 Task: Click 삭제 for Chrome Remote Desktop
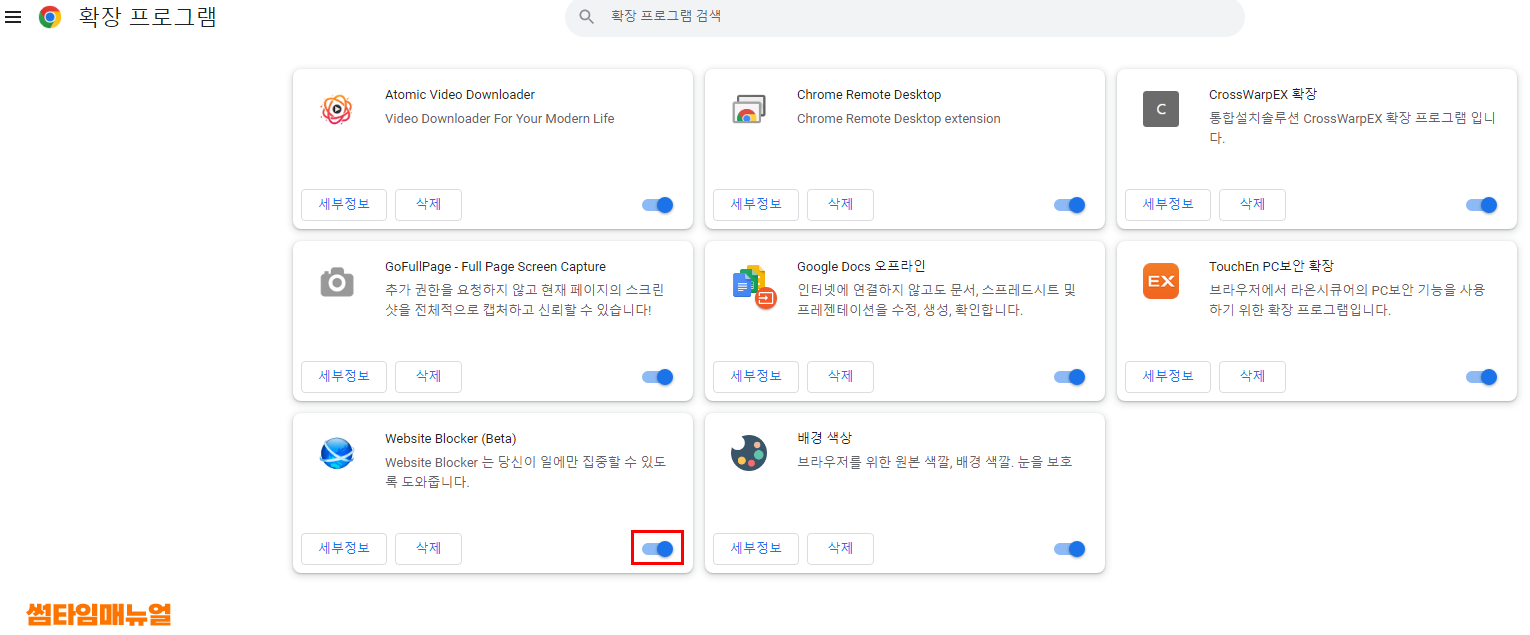point(840,205)
